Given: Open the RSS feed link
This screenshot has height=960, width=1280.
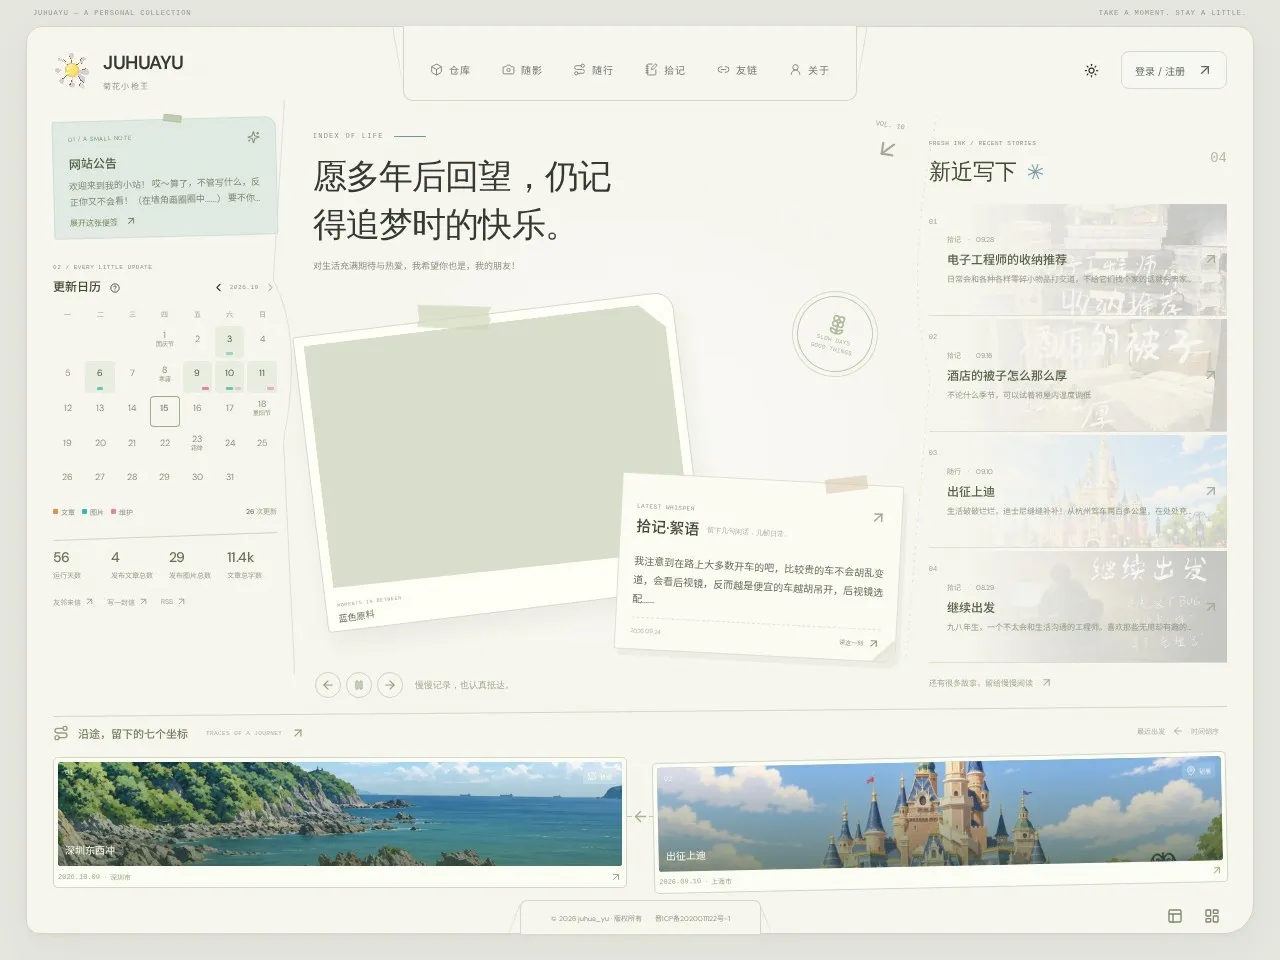Looking at the screenshot, I should (173, 602).
